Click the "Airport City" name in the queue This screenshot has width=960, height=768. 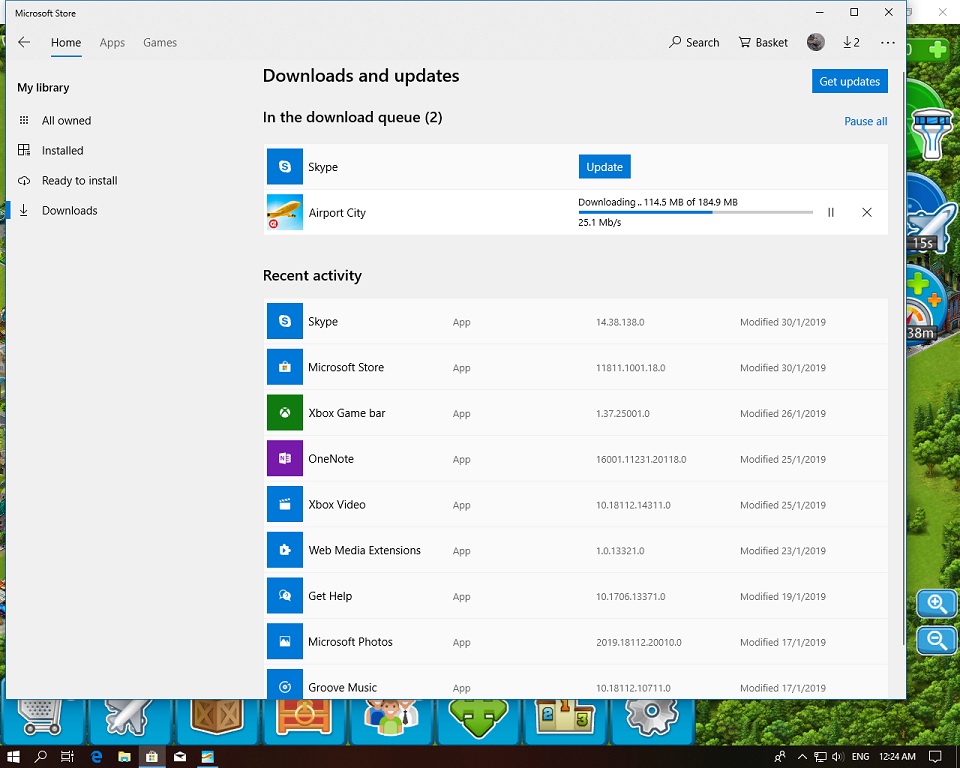point(337,213)
